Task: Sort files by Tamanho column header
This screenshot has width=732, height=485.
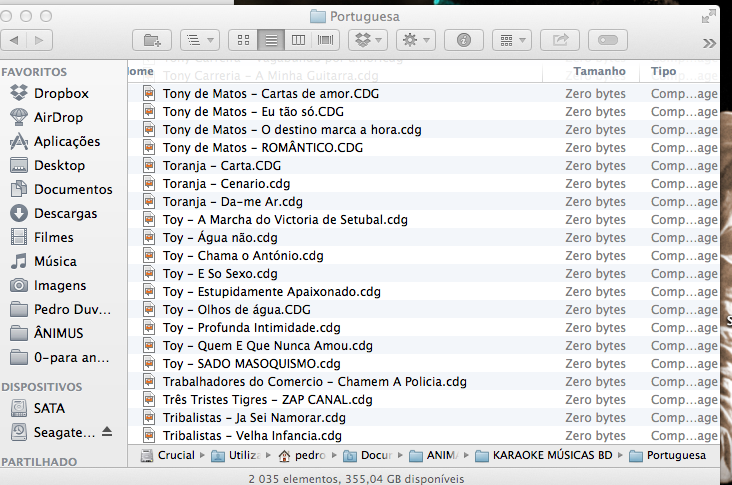Action: 599,72
